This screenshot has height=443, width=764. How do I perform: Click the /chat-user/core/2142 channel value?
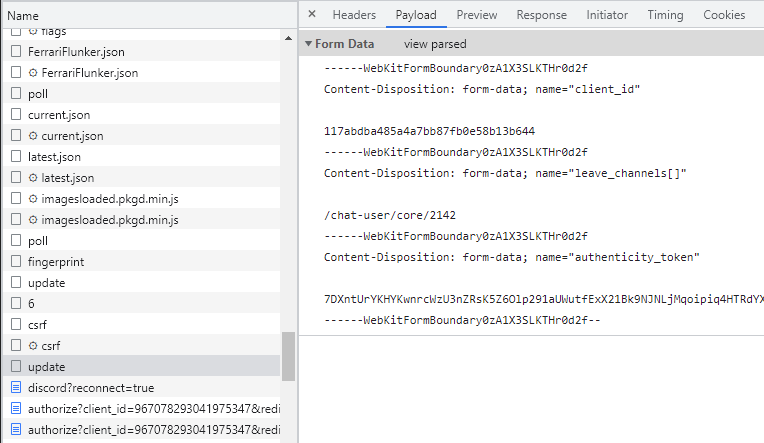(x=390, y=215)
